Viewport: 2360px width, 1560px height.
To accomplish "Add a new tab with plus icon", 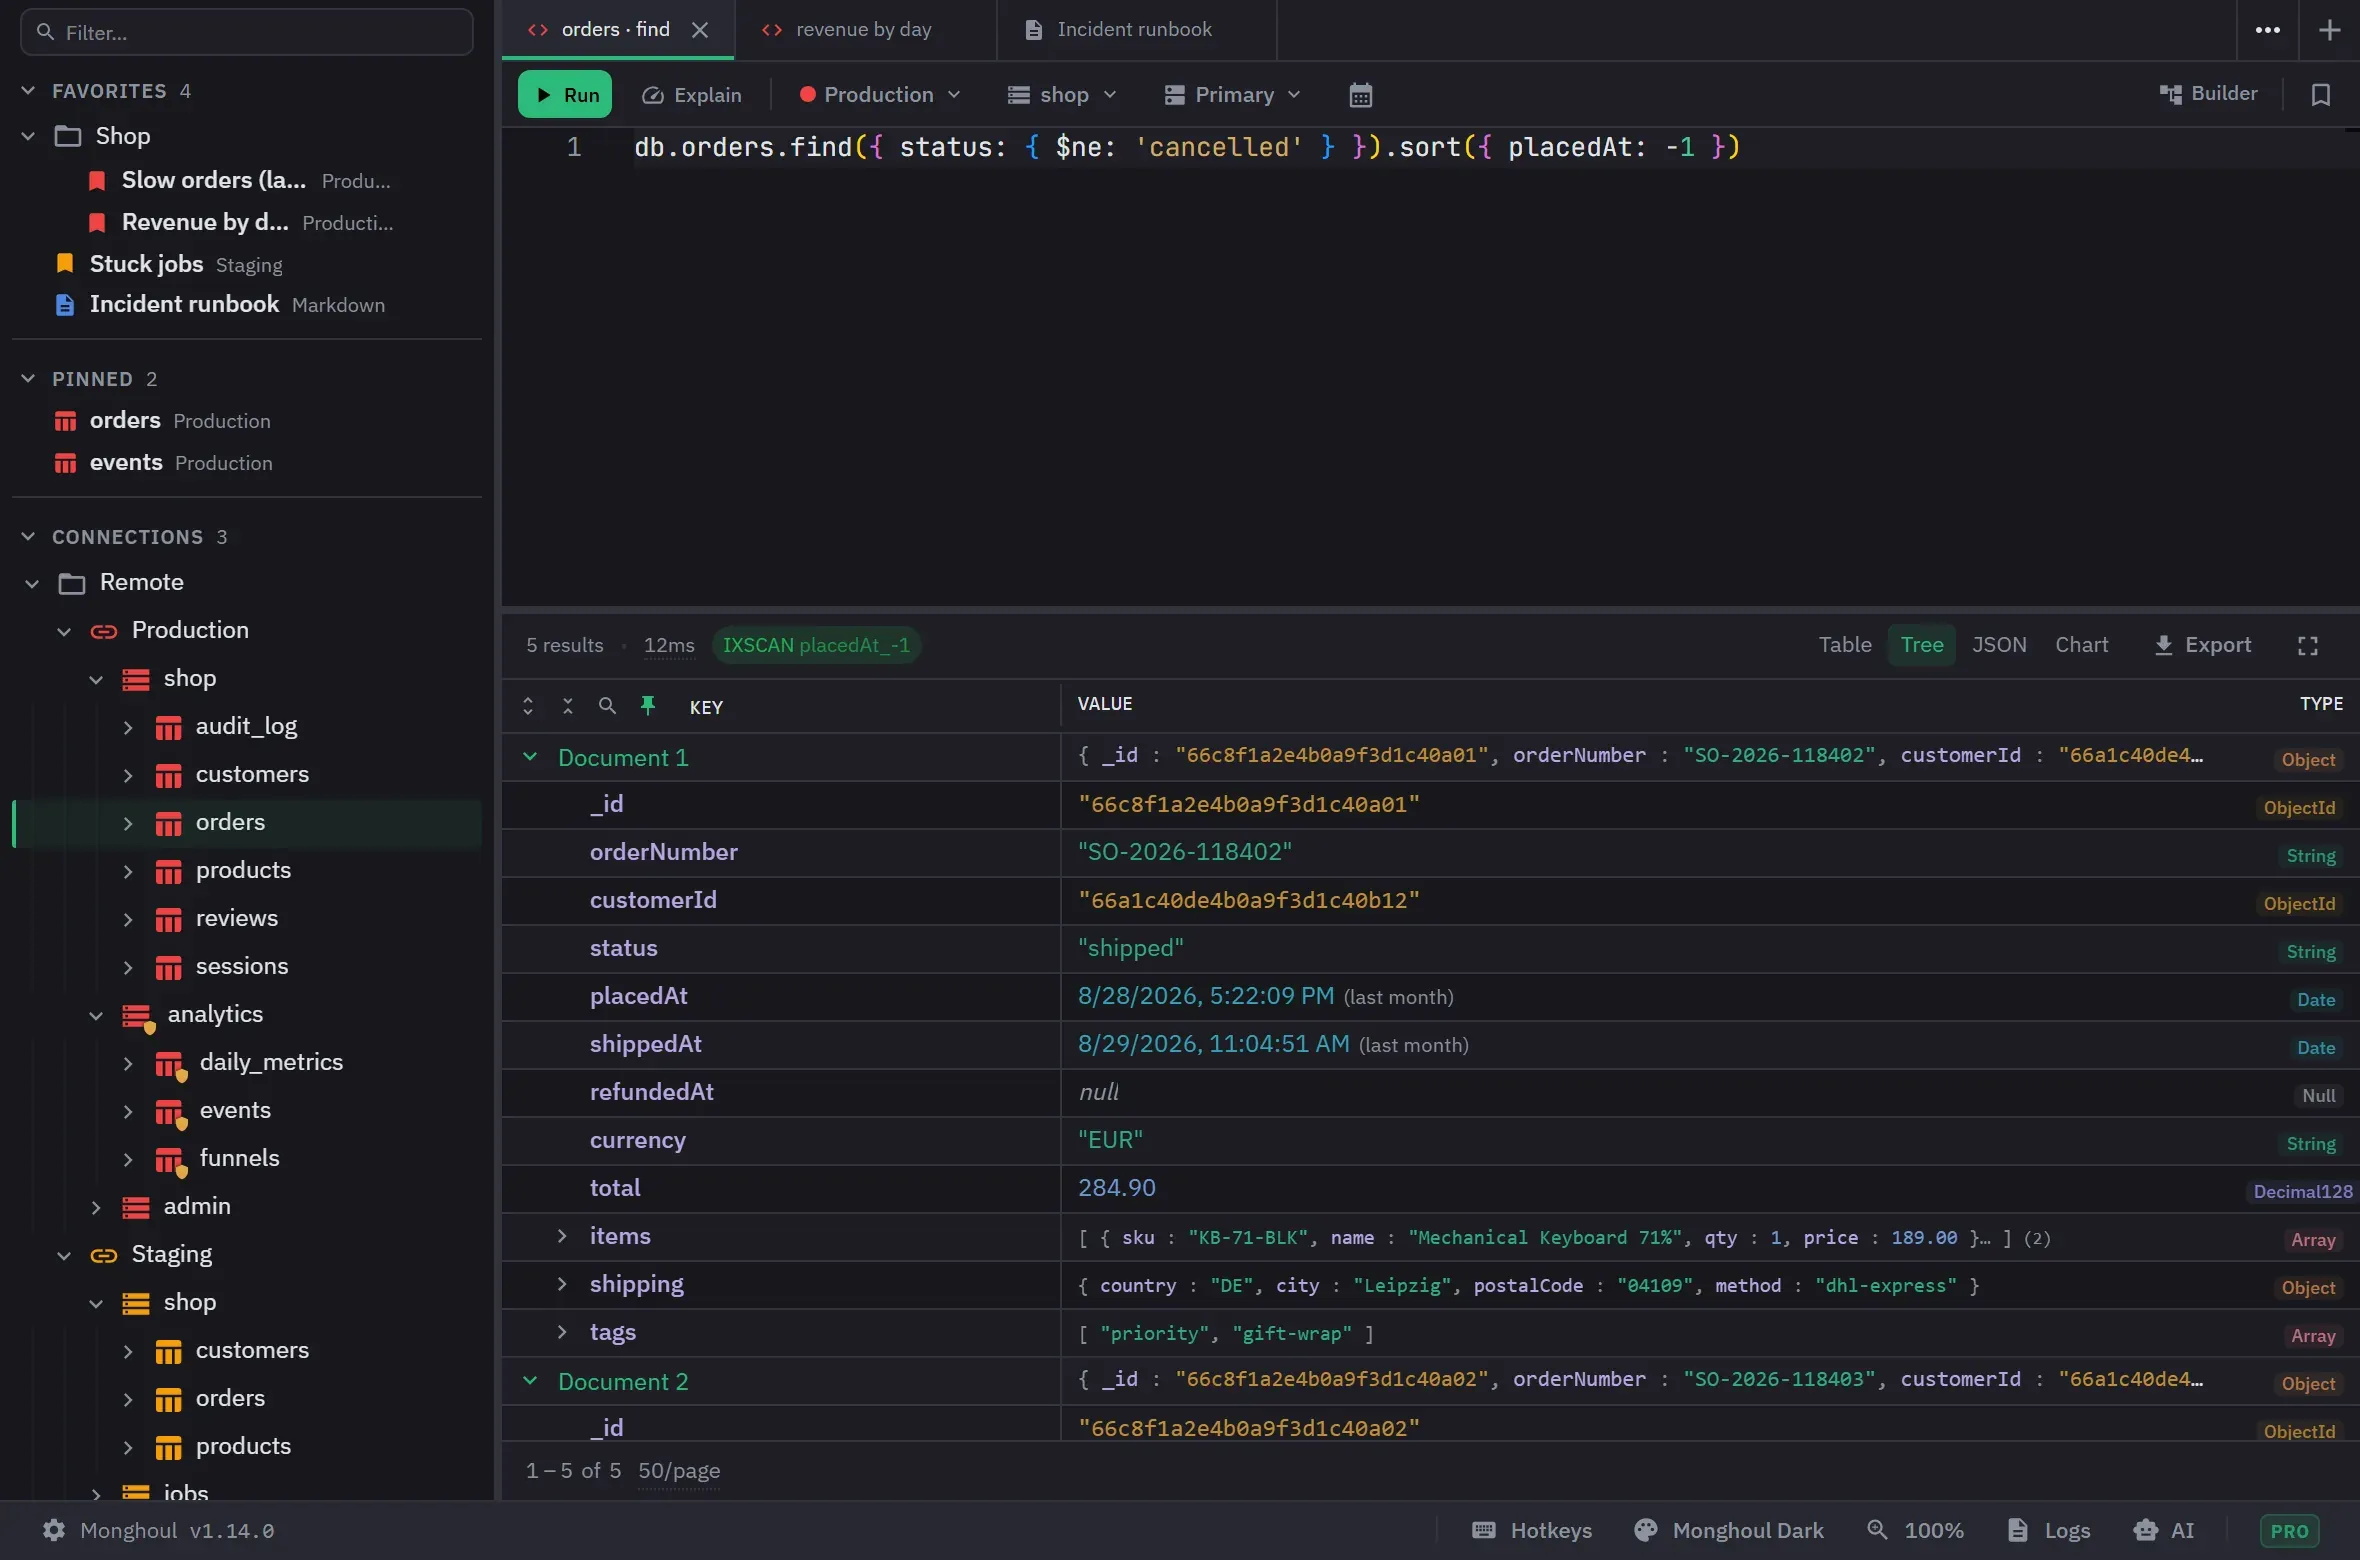I will 2329,30.
